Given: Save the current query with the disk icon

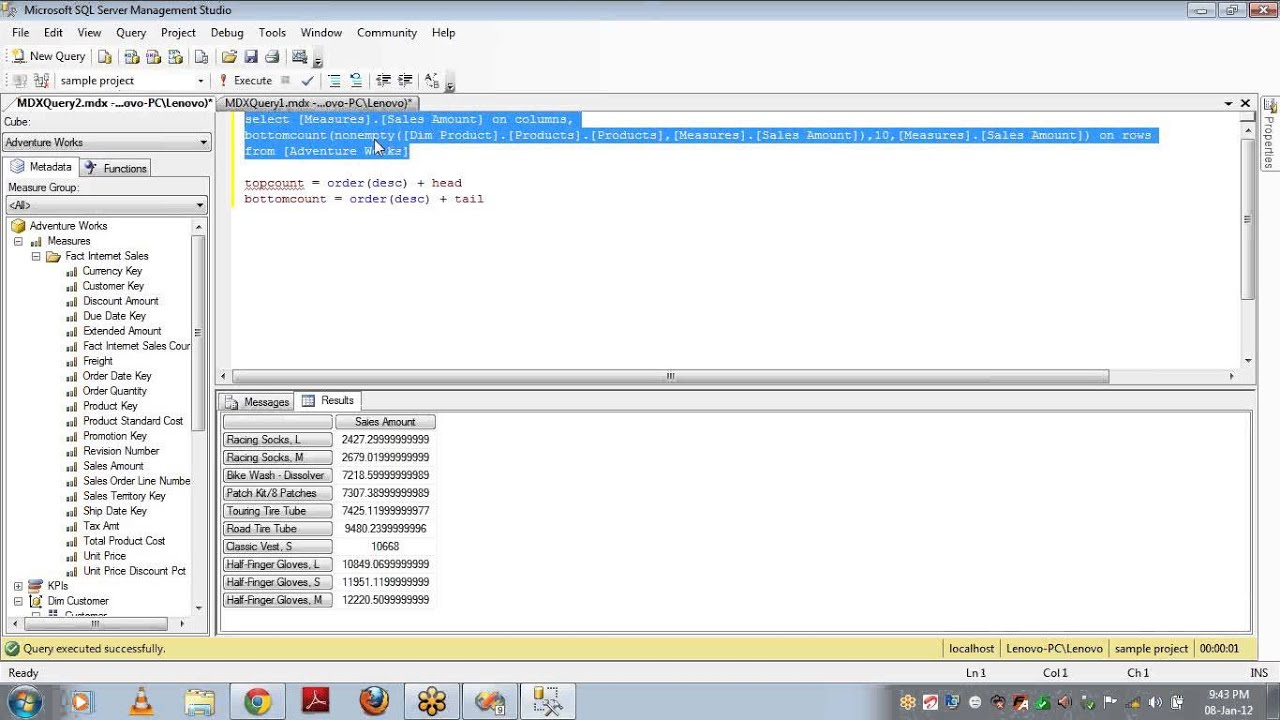Looking at the screenshot, I should point(251,57).
